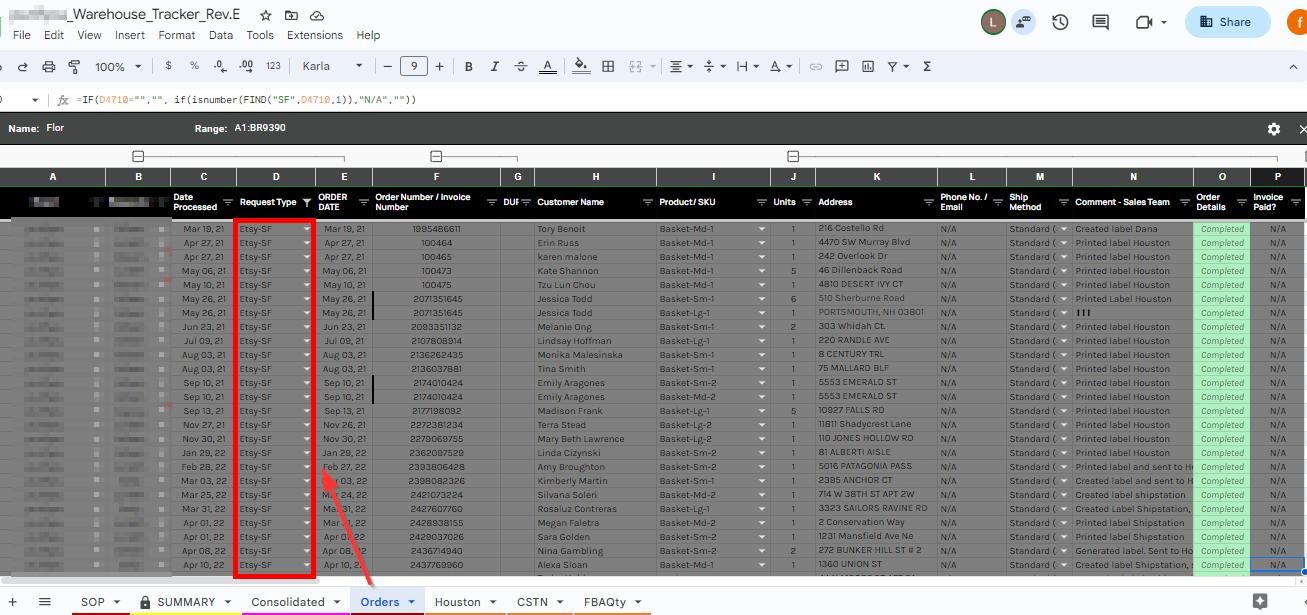The image size is (1307, 615).
Task: Open the Data menu
Action: coord(221,35)
